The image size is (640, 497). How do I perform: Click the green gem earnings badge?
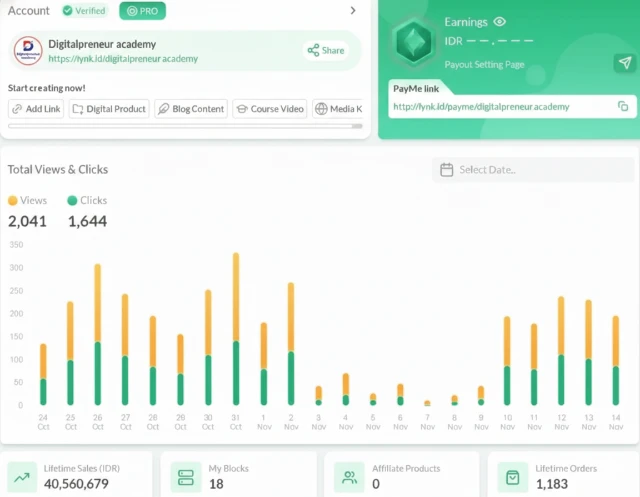(414, 41)
